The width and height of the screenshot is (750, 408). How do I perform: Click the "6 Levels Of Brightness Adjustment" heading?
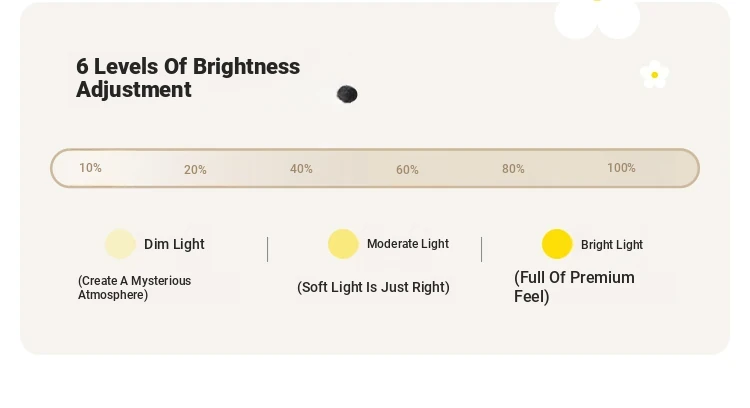(188, 78)
